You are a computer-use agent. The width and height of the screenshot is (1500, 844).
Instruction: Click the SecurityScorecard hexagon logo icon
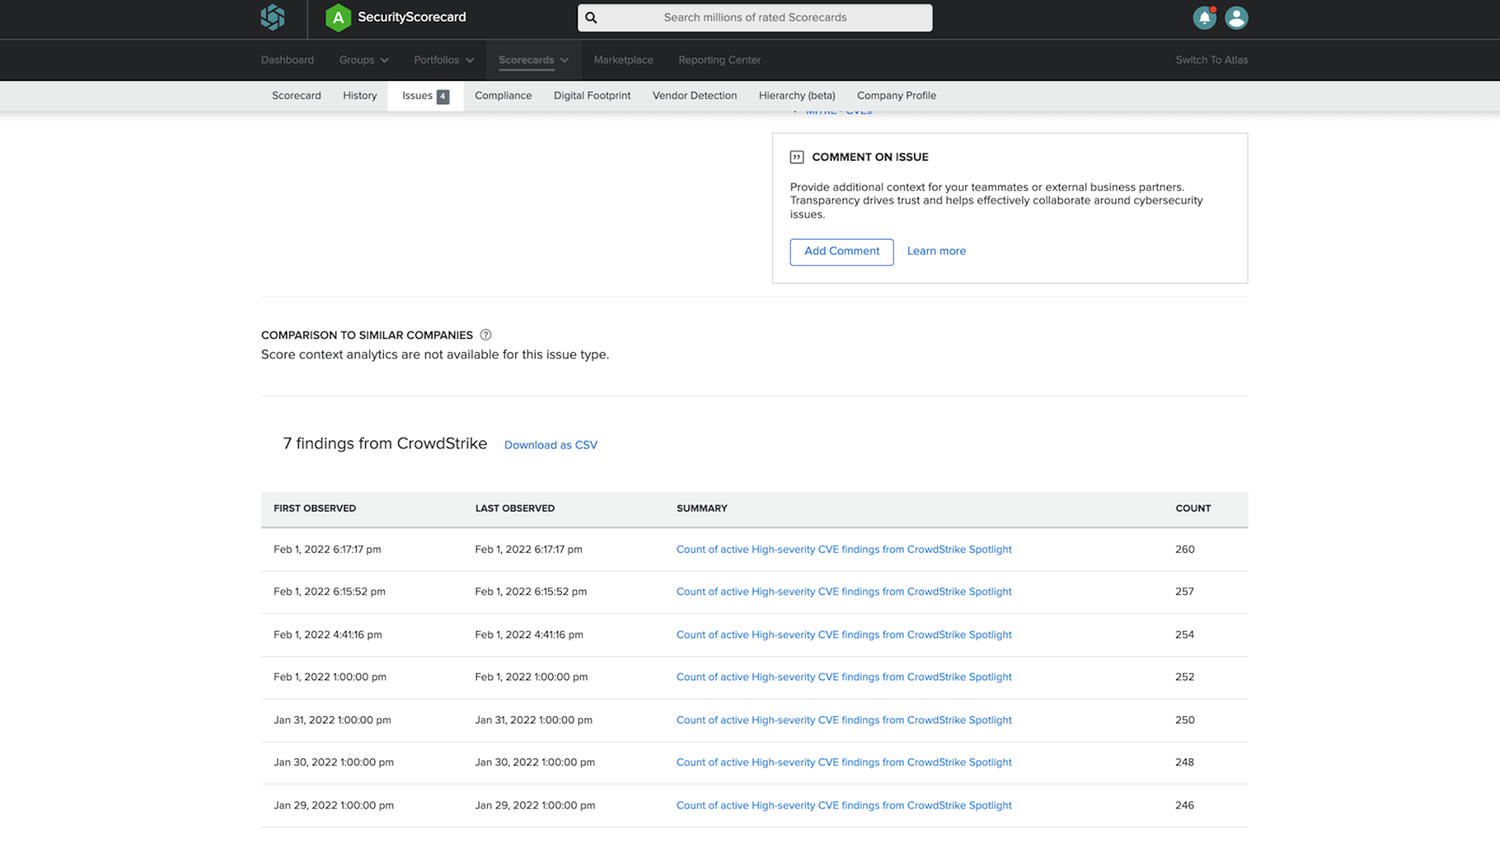(273, 17)
